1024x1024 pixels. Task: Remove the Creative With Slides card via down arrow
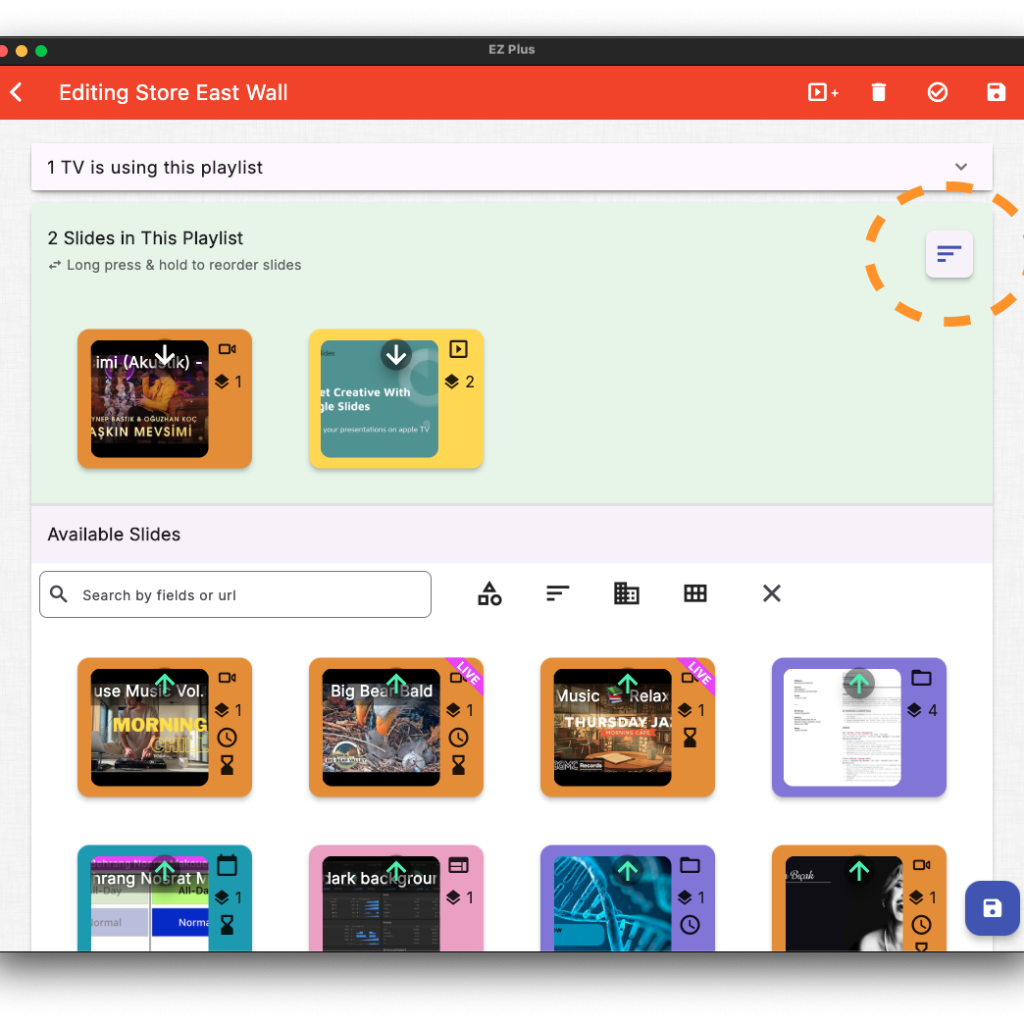point(396,355)
